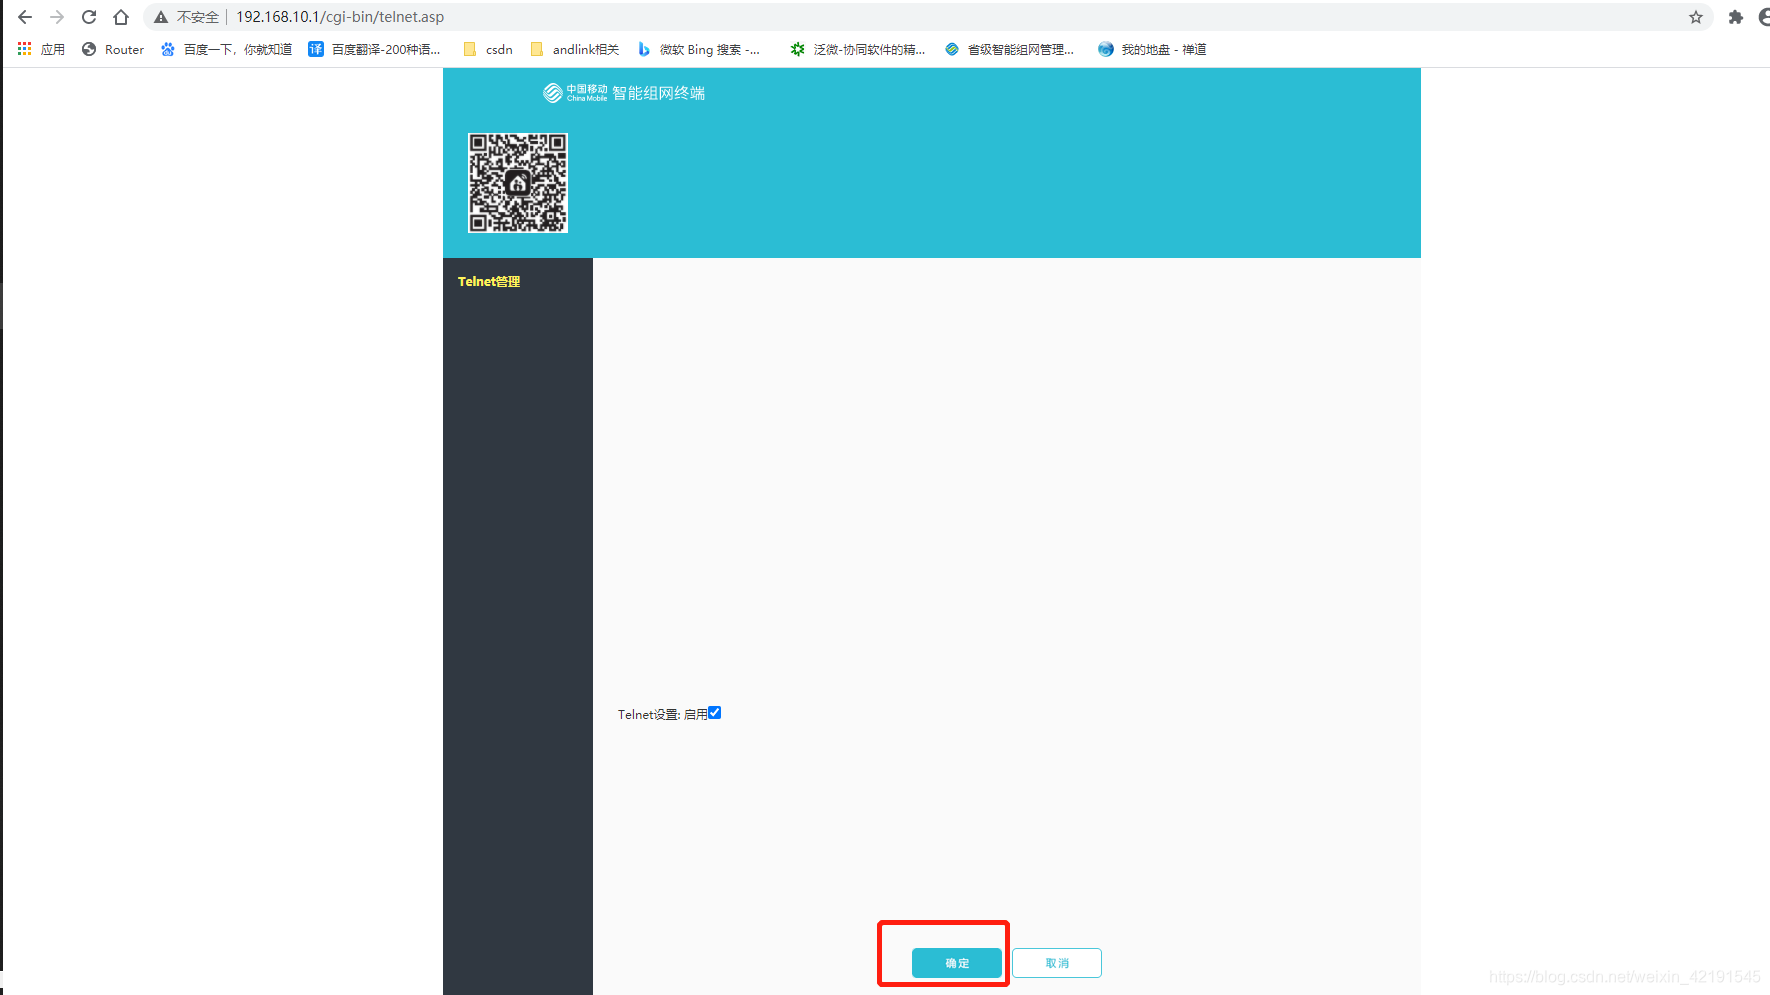Screen dimensions: 1770x995
Task: Reload the page with the refresh icon
Action: click(89, 17)
